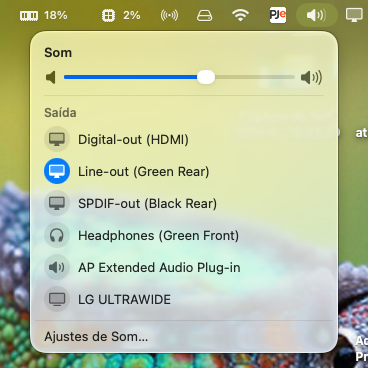Screen dimensions: 368x368
Task: Click the high volume speaker icon
Action: (311, 78)
